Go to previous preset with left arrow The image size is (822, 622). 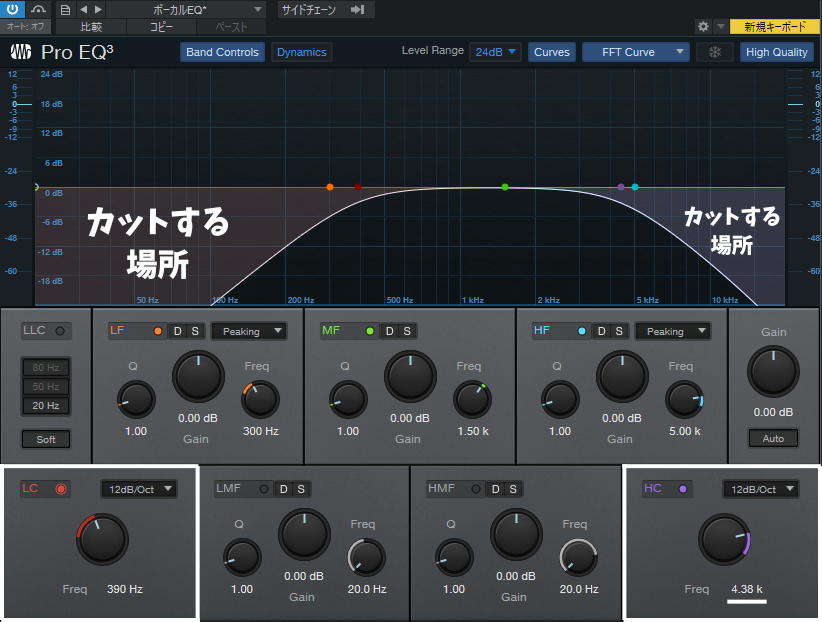coord(83,9)
